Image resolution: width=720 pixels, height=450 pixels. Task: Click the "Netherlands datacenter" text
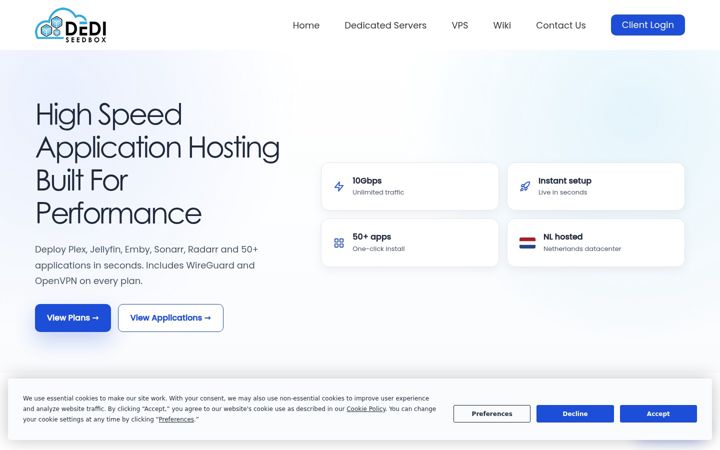tap(582, 249)
